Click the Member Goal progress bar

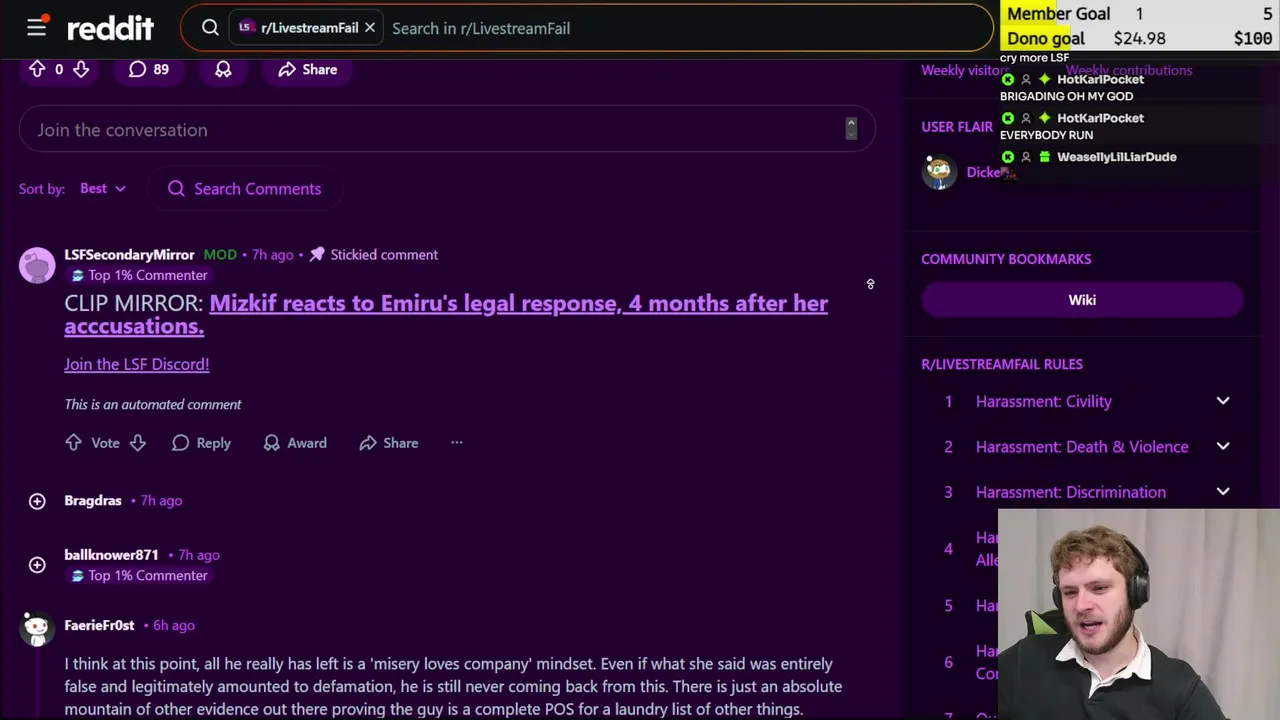[1140, 13]
